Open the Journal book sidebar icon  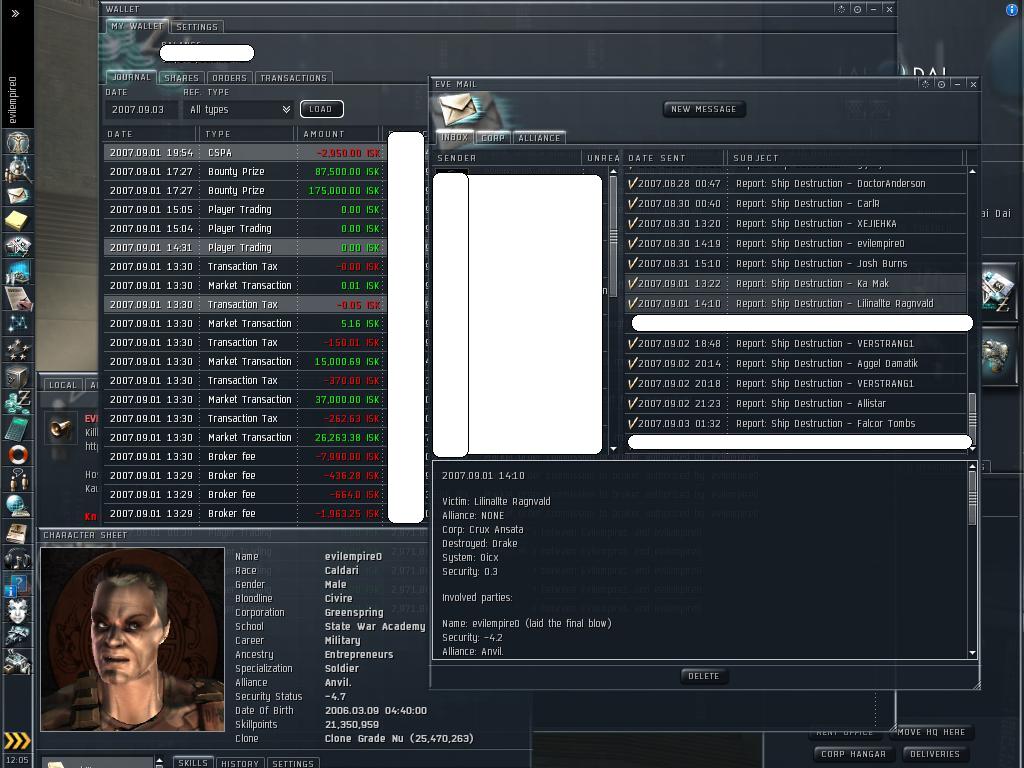pyautogui.click(x=18, y=532)
